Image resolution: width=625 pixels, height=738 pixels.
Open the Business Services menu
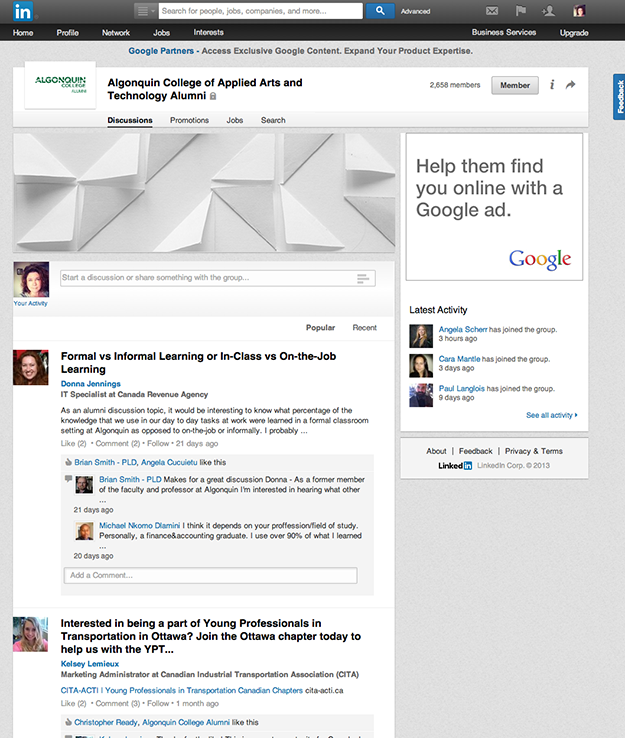pyautogui.click(x=504, y=32)
